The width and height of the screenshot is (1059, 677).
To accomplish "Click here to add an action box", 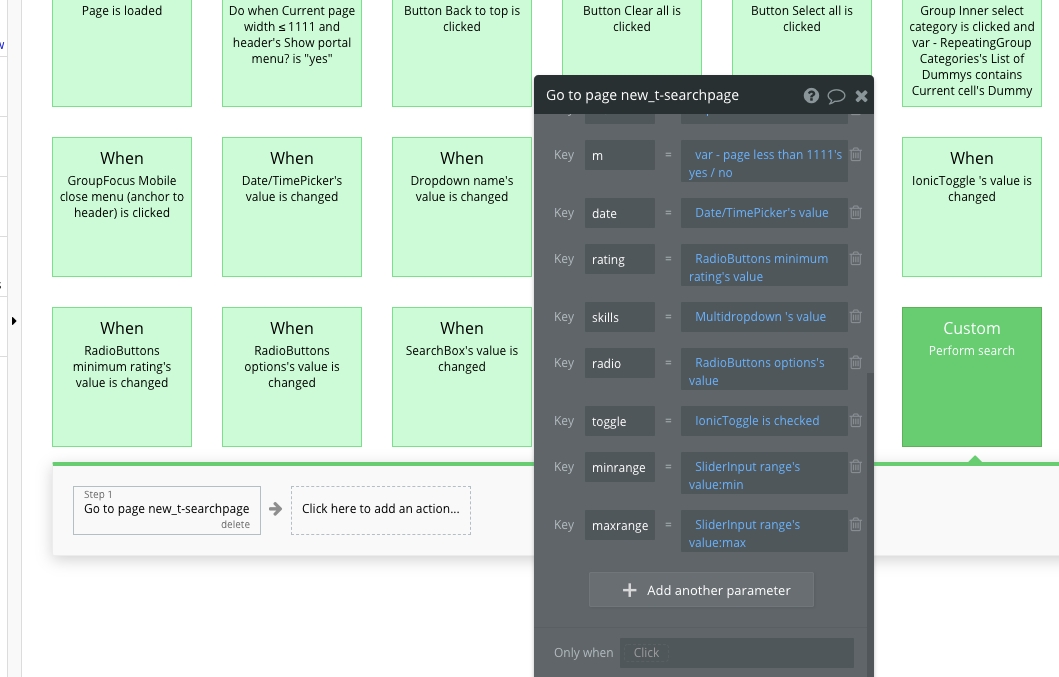I will click(380, 509).
